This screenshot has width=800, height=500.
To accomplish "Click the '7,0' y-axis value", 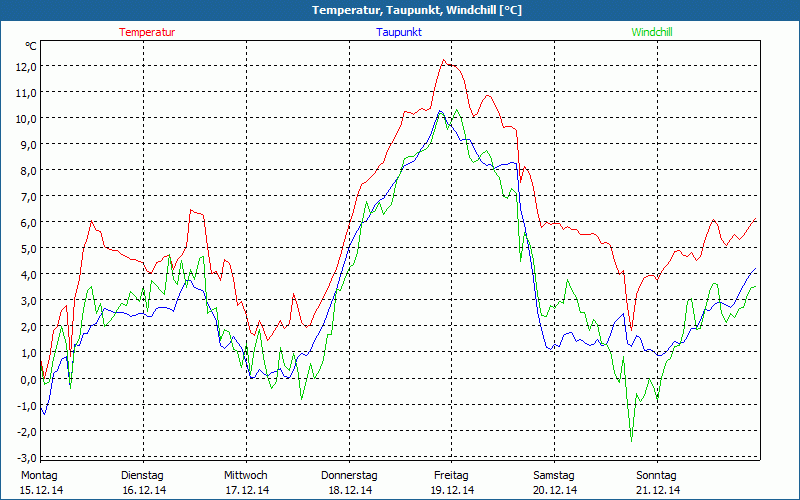I will pyautogui.click(x=29, y=196).
